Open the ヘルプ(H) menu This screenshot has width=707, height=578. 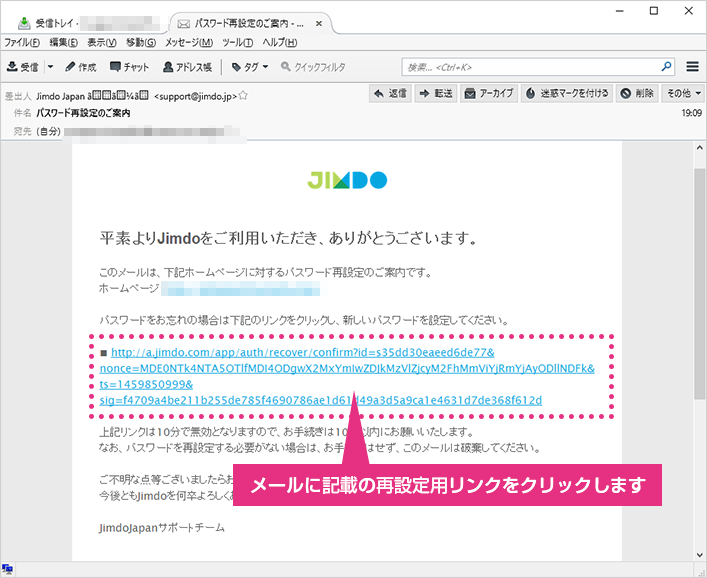tap(280, 42)
